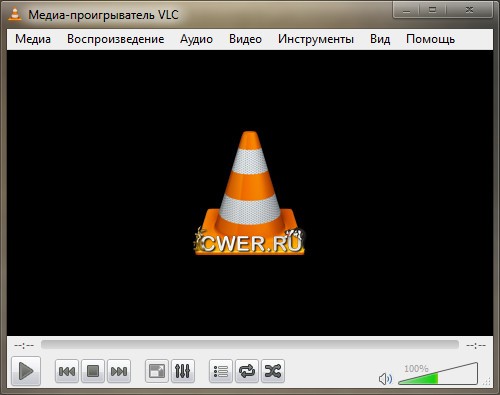Toggle the elapsed time display
500x395 pixels.
tap(24, 345)
